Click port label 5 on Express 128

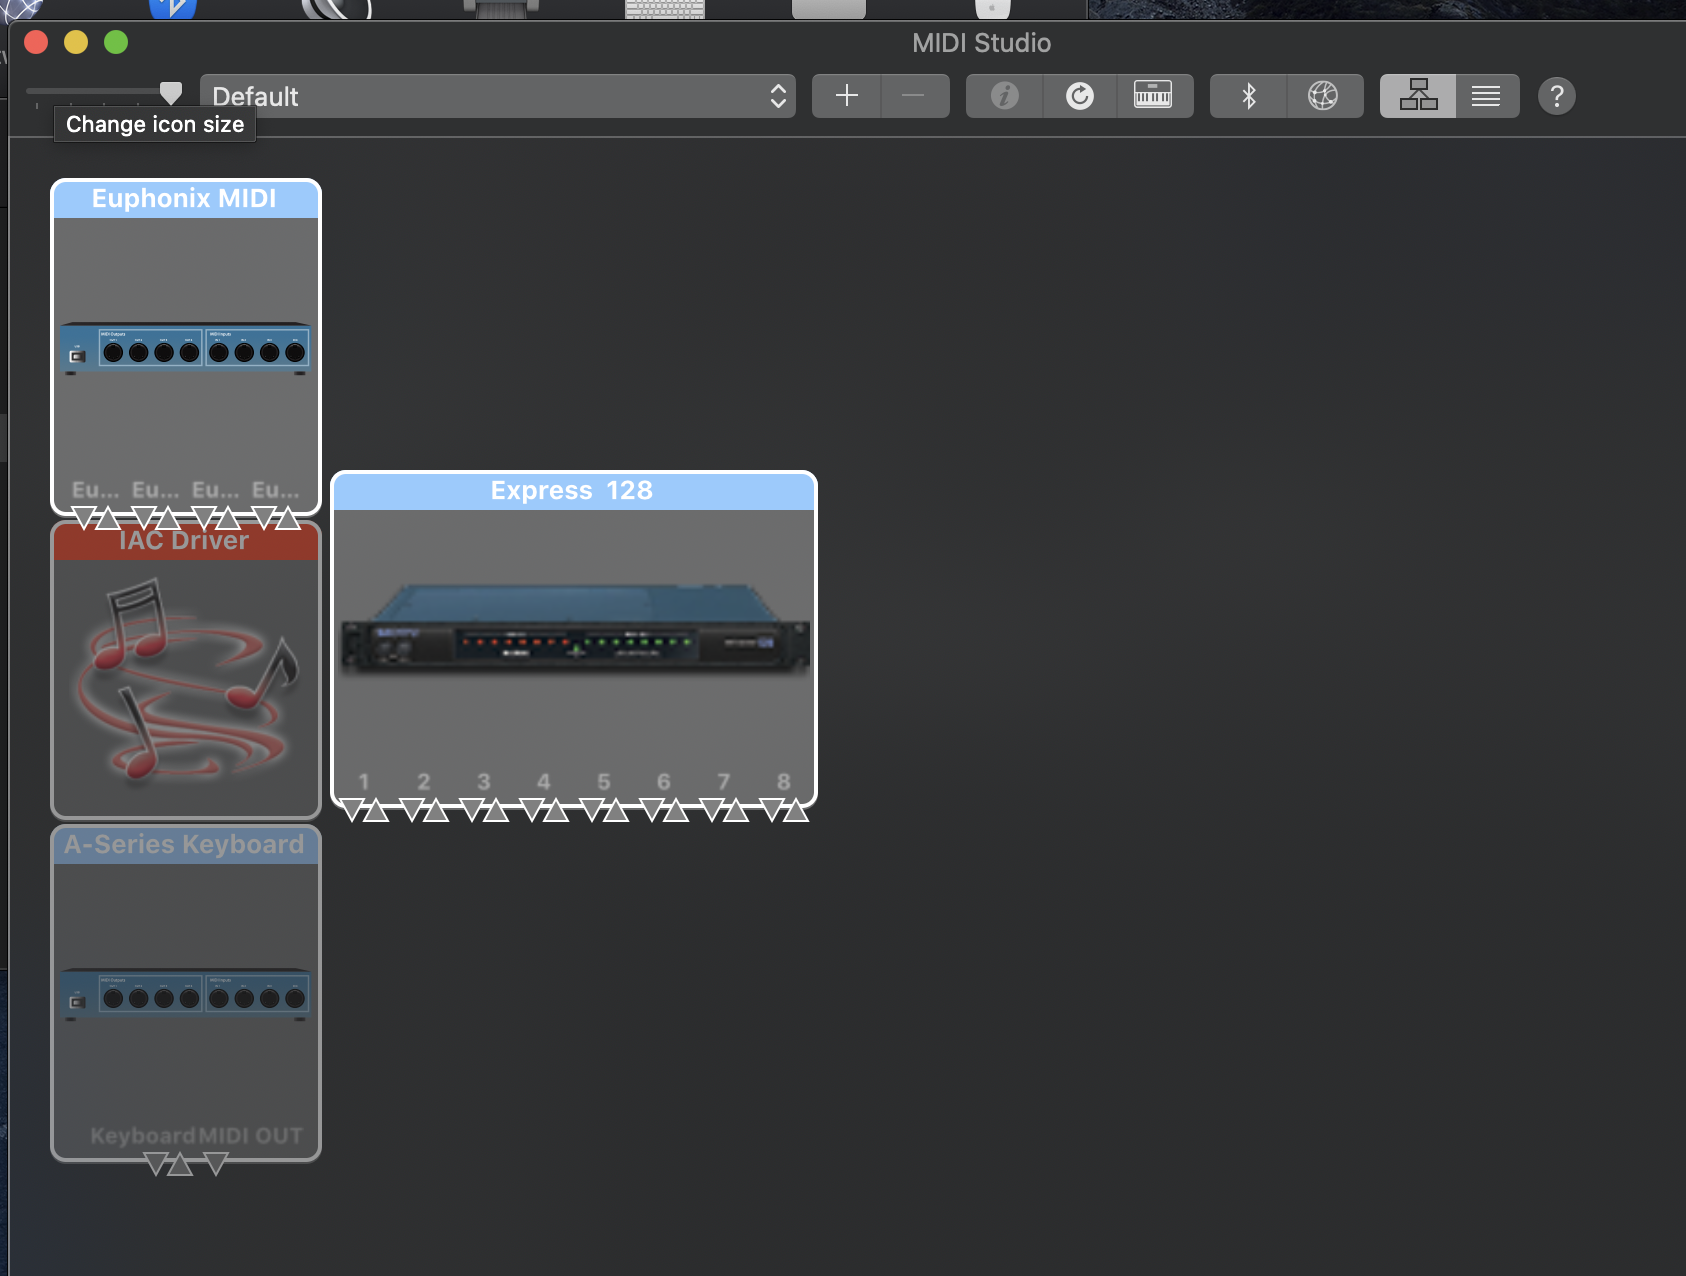[604, 782]
